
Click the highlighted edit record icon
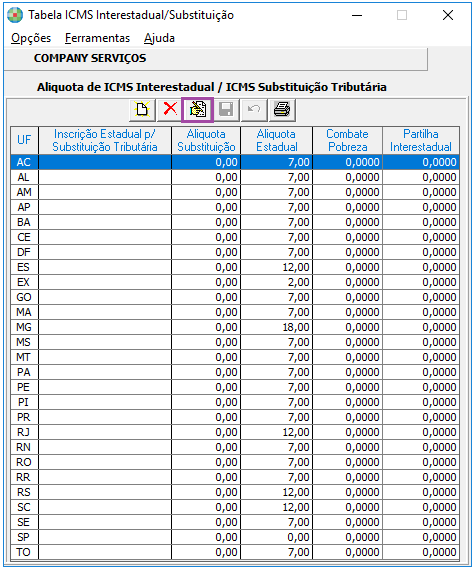click(198, 110)
